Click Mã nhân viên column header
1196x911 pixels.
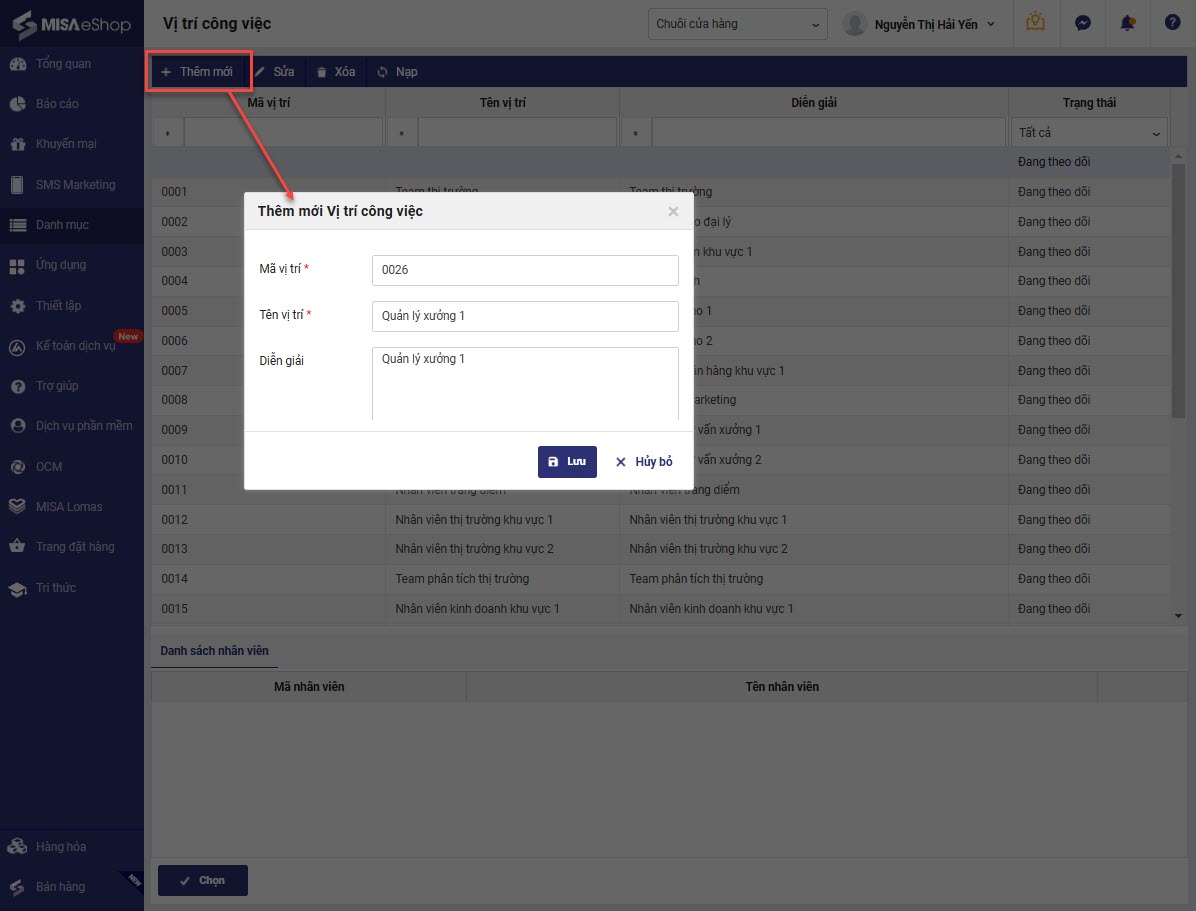[x=309, y=687]
